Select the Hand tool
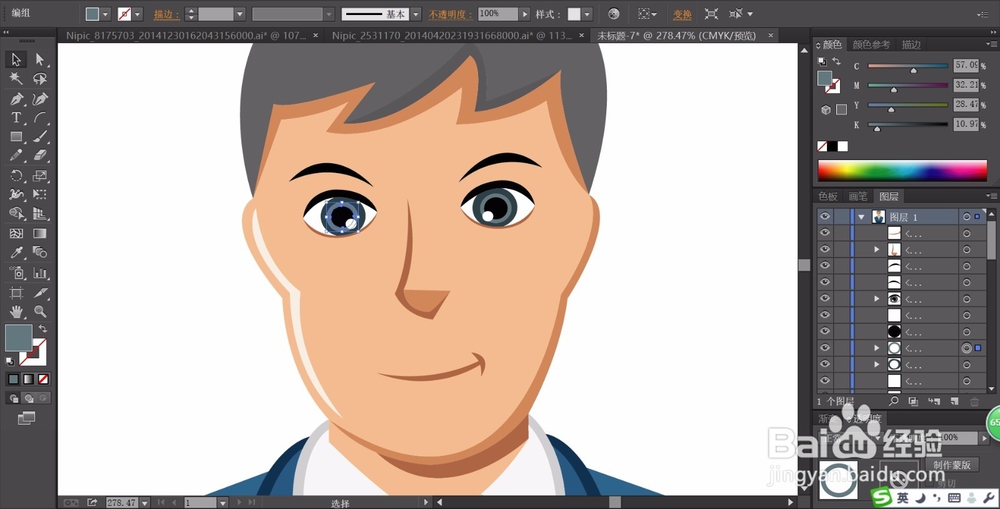This screenshot has width=1000, height=509. [x=16, y=311]
